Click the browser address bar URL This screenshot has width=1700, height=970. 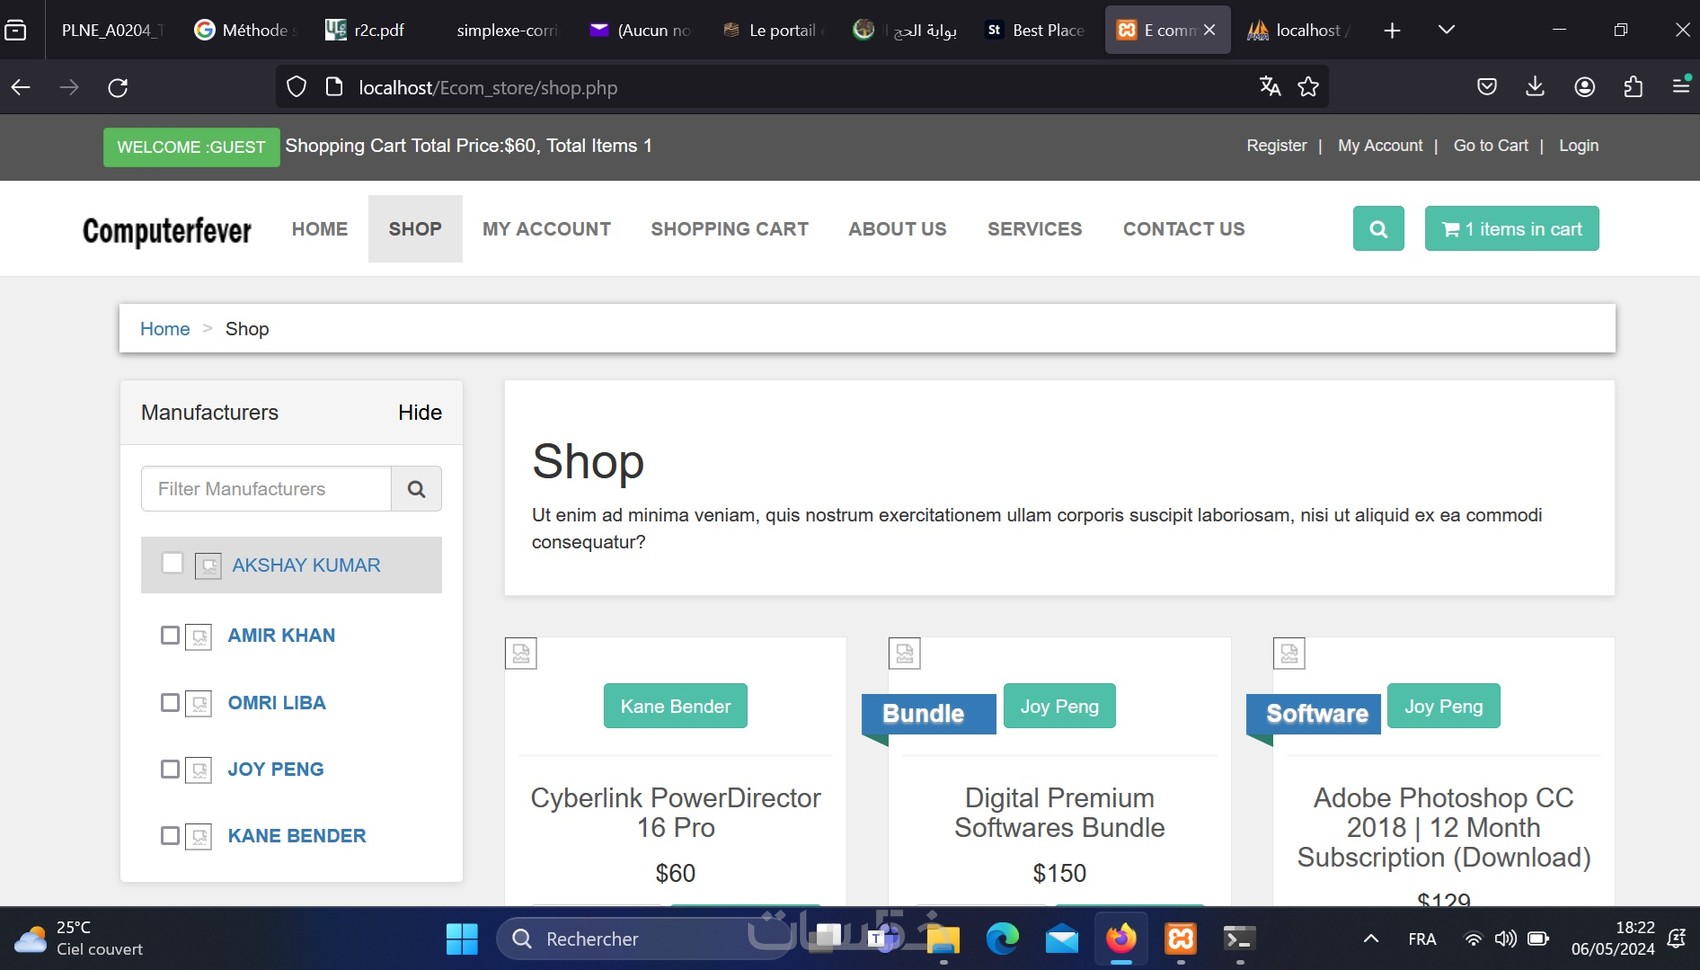pyautogui.click(x=488, y=88)
